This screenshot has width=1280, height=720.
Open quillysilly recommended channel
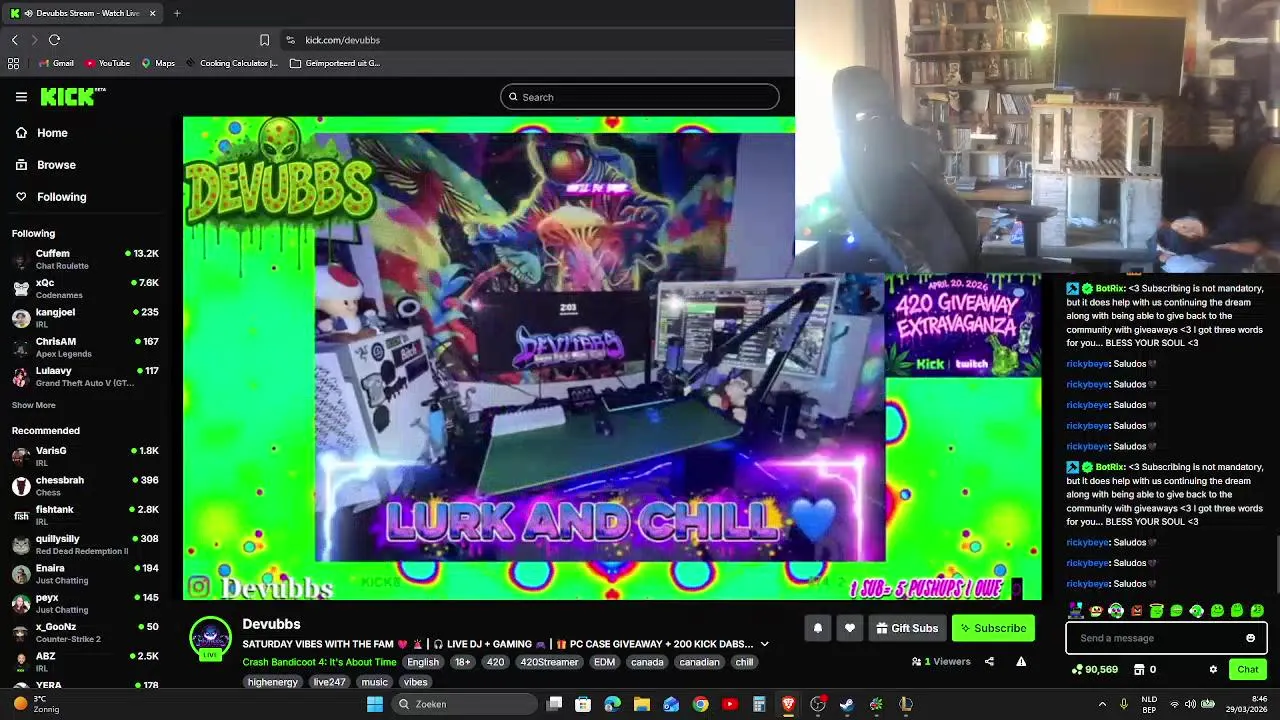pyautogui.click(x=85, y=544)
